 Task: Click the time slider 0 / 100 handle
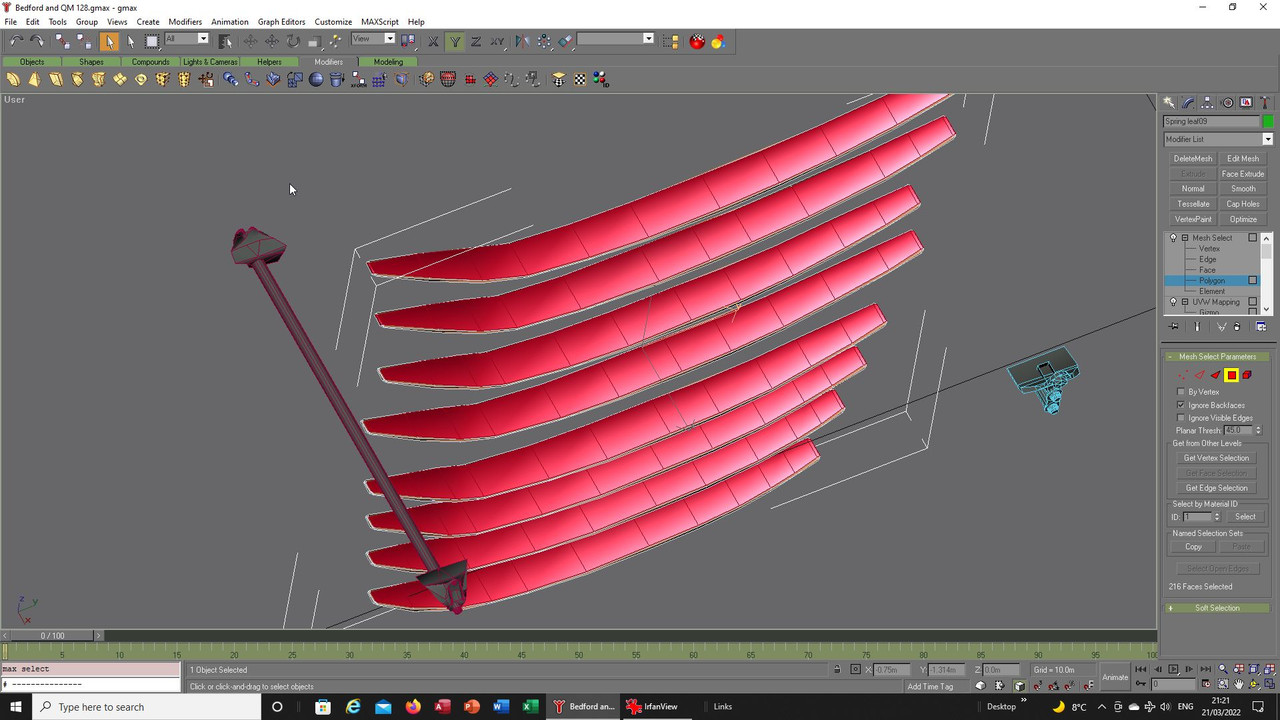point(51,636)
